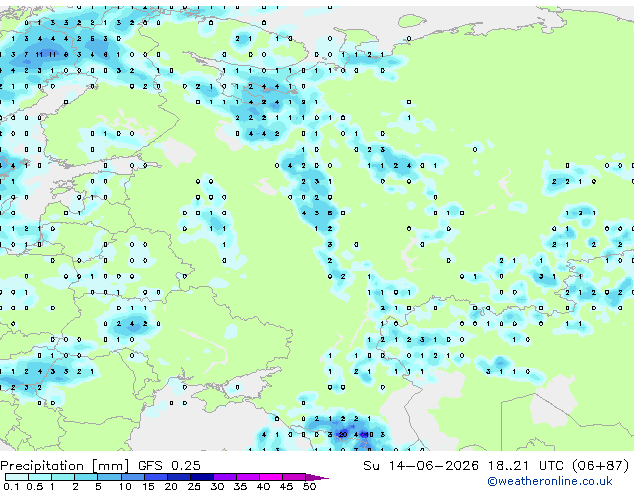Click the 'Precipitation [mm]' title text

coord(65,466)
